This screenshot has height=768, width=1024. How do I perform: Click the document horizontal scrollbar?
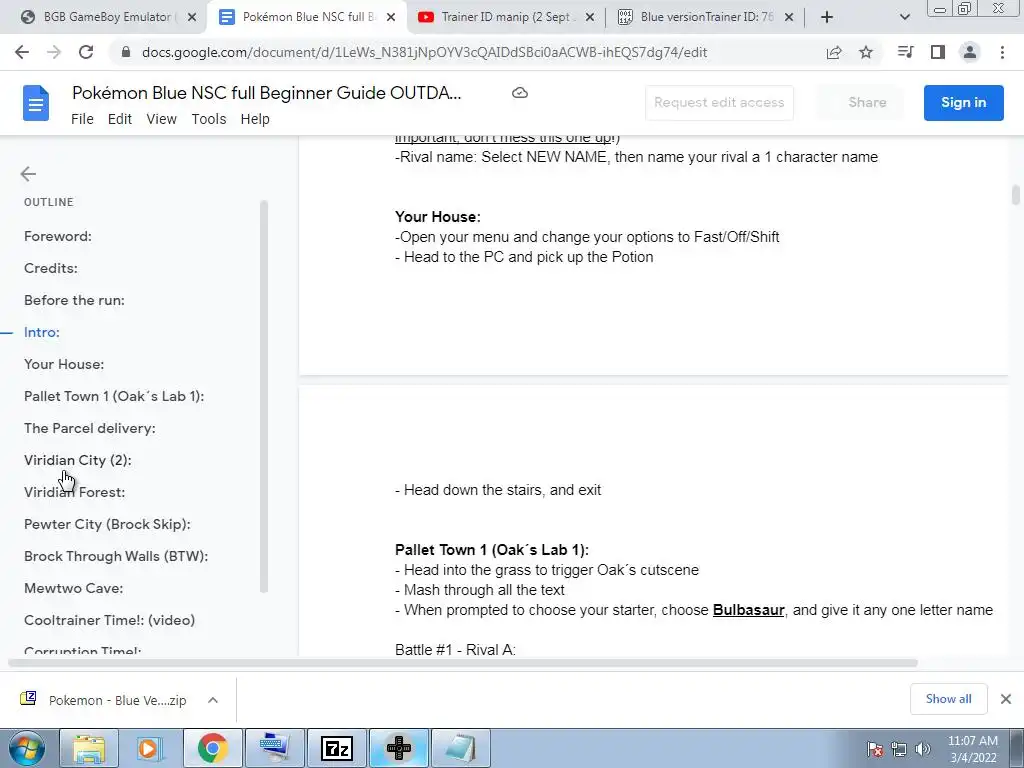(x=462, y=663)
